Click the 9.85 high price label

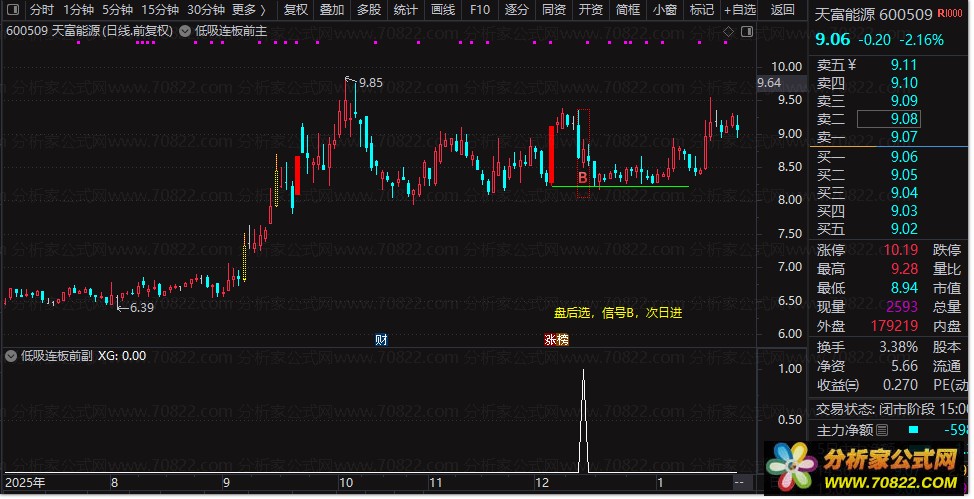(x=370, y=83)
